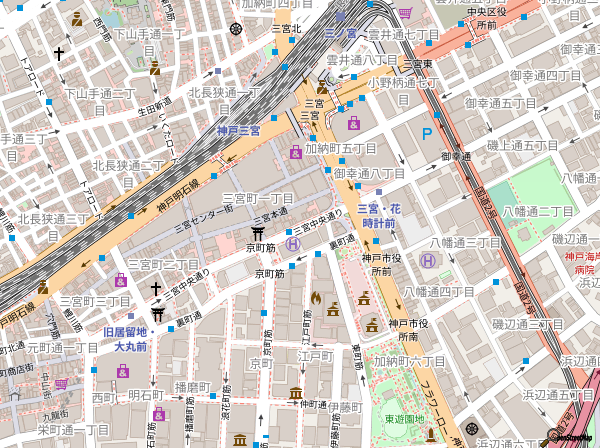Click the ship's wheel icon near 三宮北
Image resolution: width=600 pixels, height=448 pixels.
[x=236, y=28]
